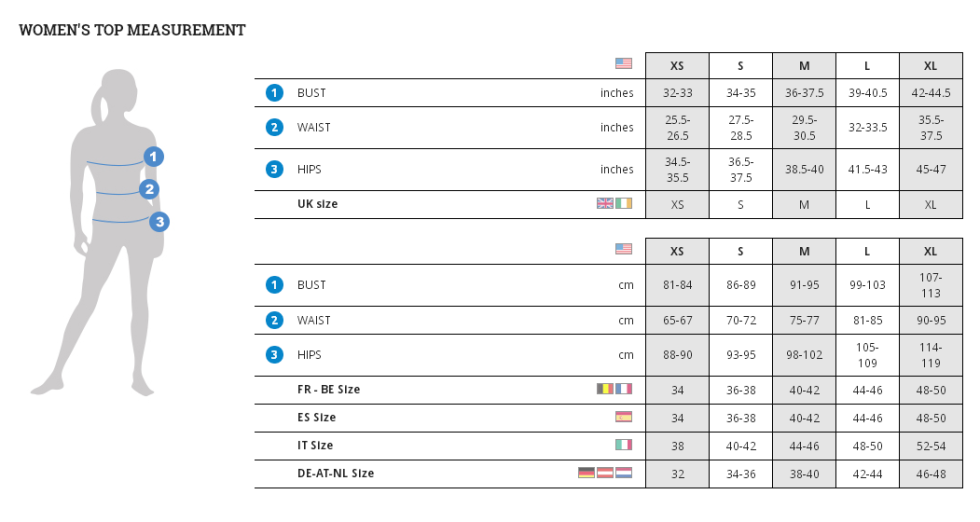Click the Belgium flag in the FR - BE row
The width and height of the screenshot is (980, 522).
coord(605,388)
